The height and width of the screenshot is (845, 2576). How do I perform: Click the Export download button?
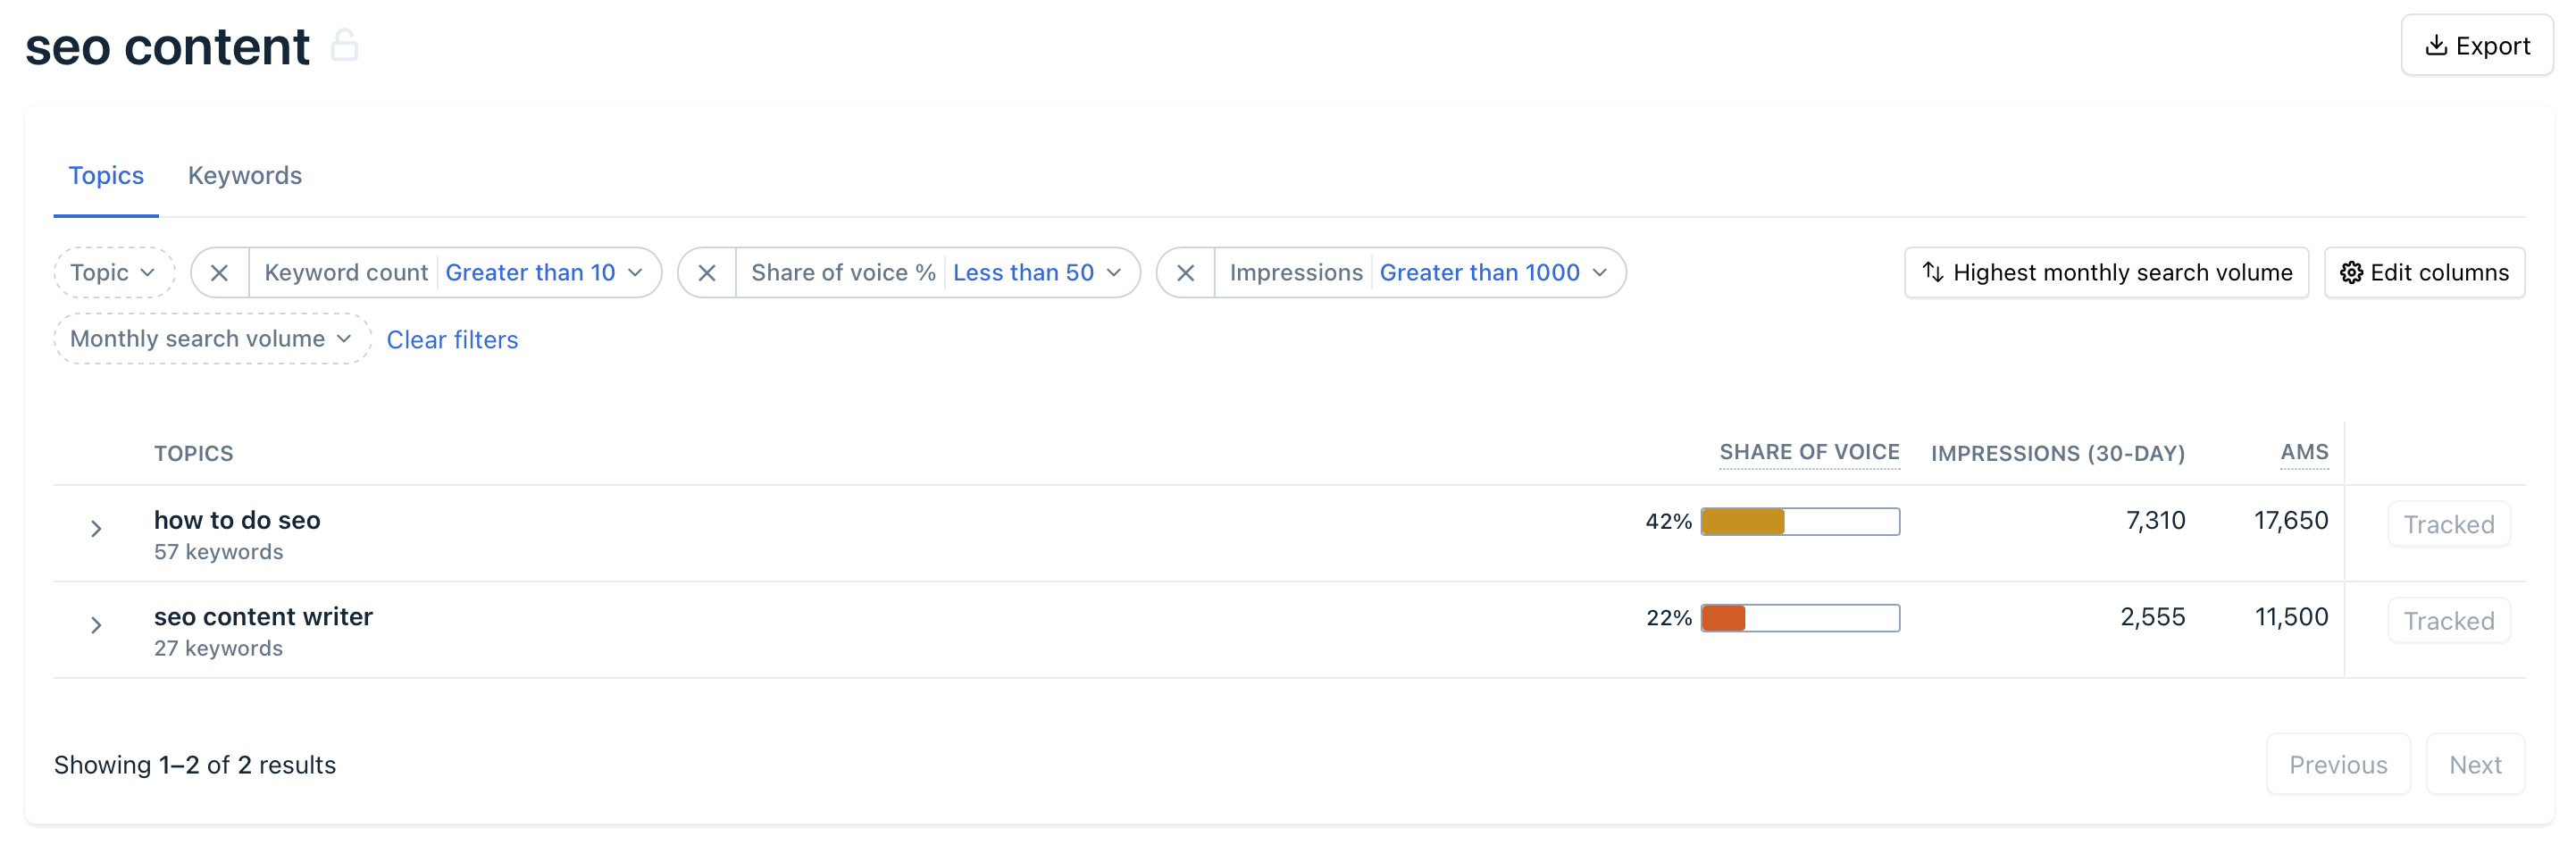tap(2476, 46)
